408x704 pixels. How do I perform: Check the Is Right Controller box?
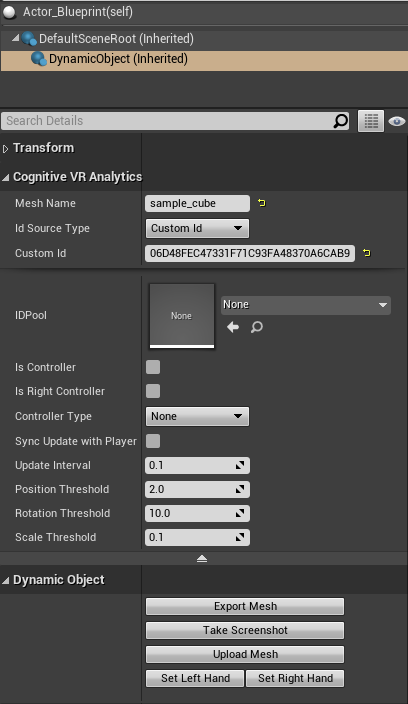tap(153, 391)
